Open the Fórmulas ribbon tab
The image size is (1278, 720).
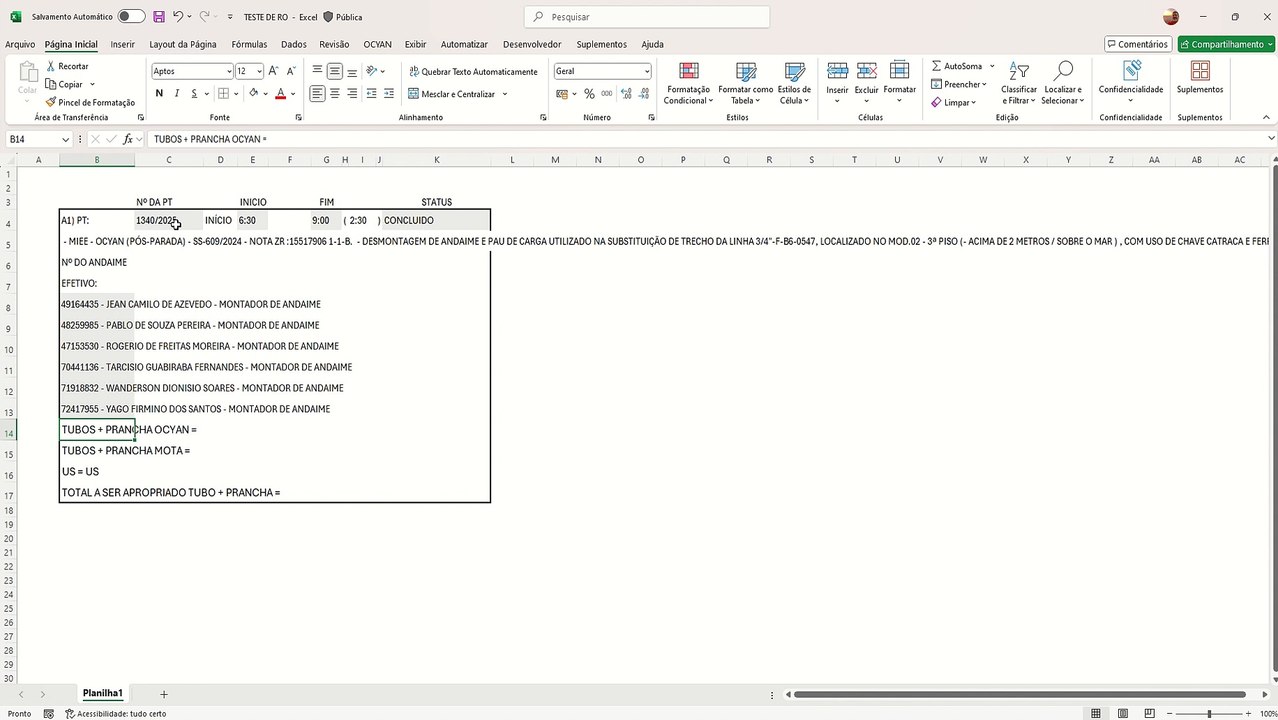[x=249, y=44]
